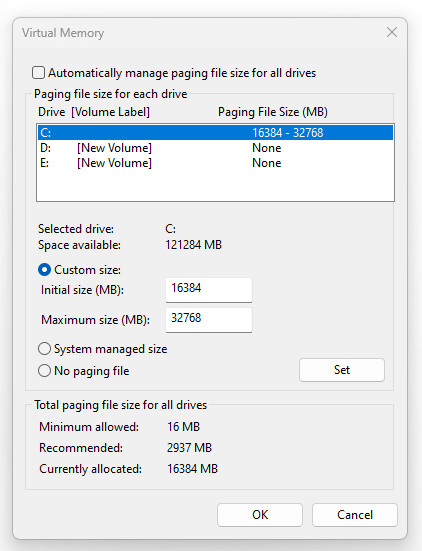The width and height of the screenshot is (422, 551).
Task: Click the Drive [Volume Label] column header
Action: [x=94, y=112]
